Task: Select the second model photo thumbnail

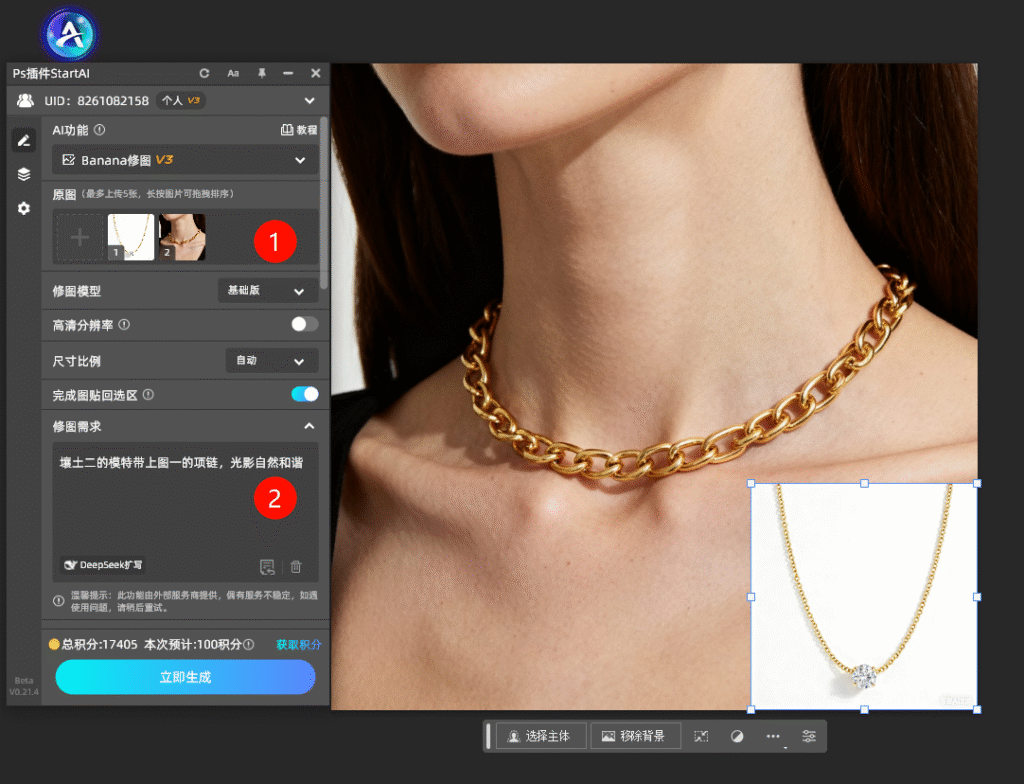Action: (x=183, y=237)
